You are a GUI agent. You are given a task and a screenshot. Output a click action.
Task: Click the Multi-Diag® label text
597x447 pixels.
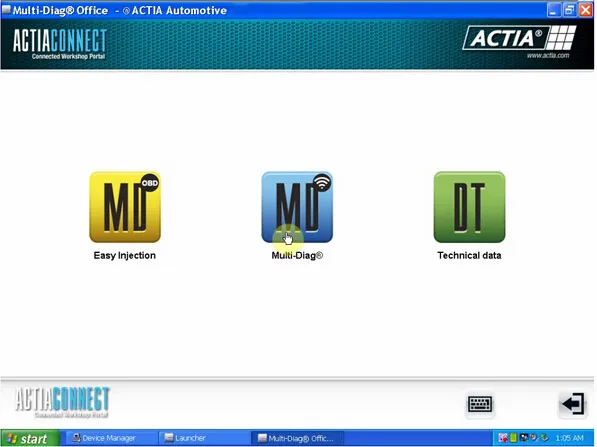(297, 255)
